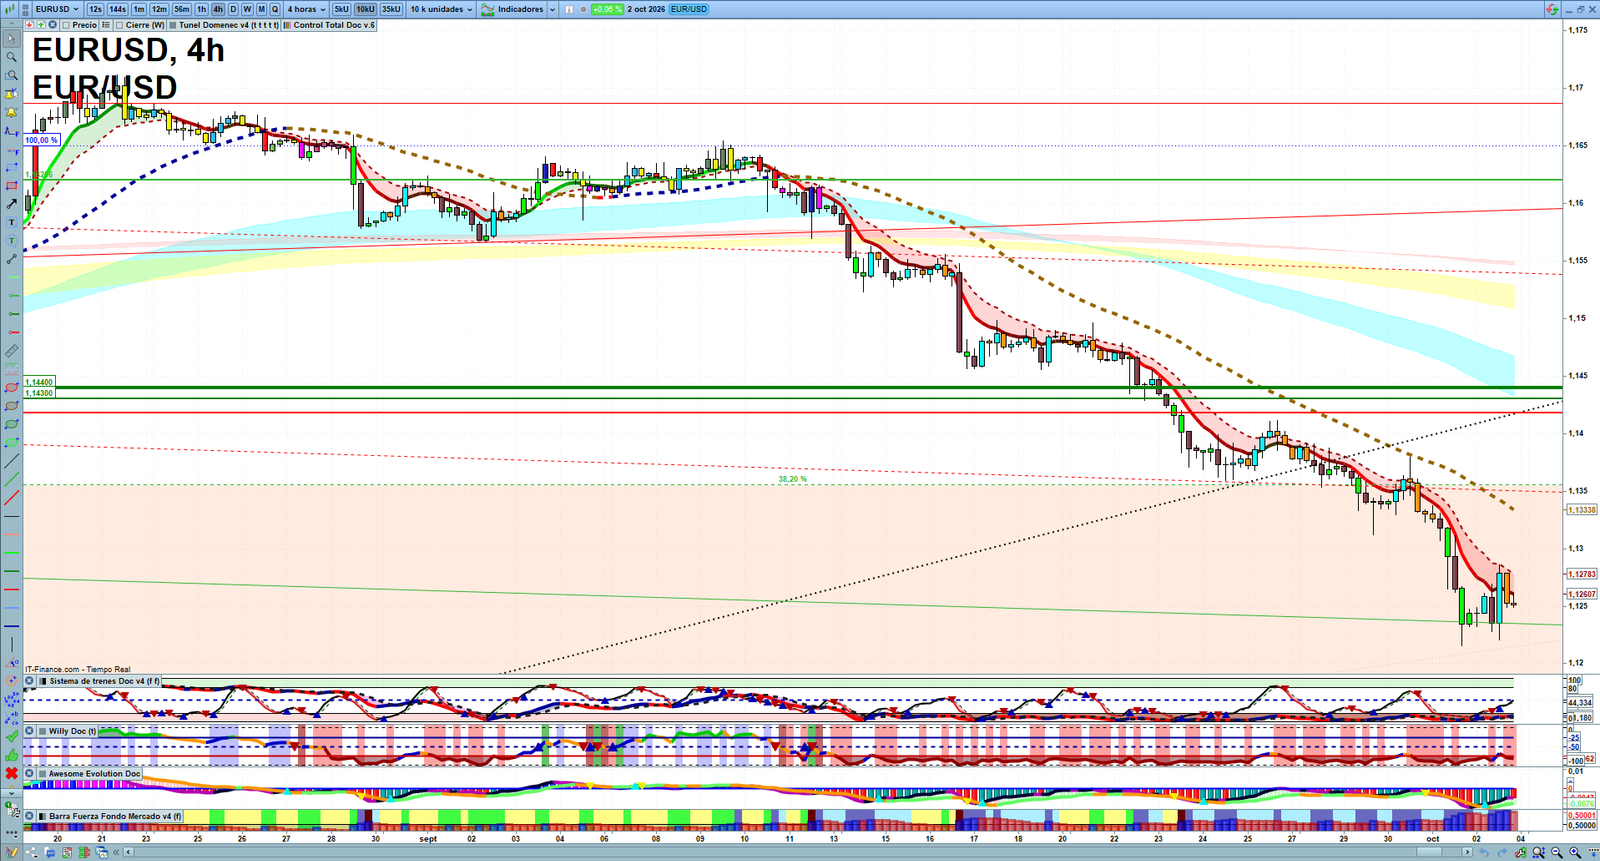
Task: Switch to the 1h timeframe
Action: (x=202, y=9)
